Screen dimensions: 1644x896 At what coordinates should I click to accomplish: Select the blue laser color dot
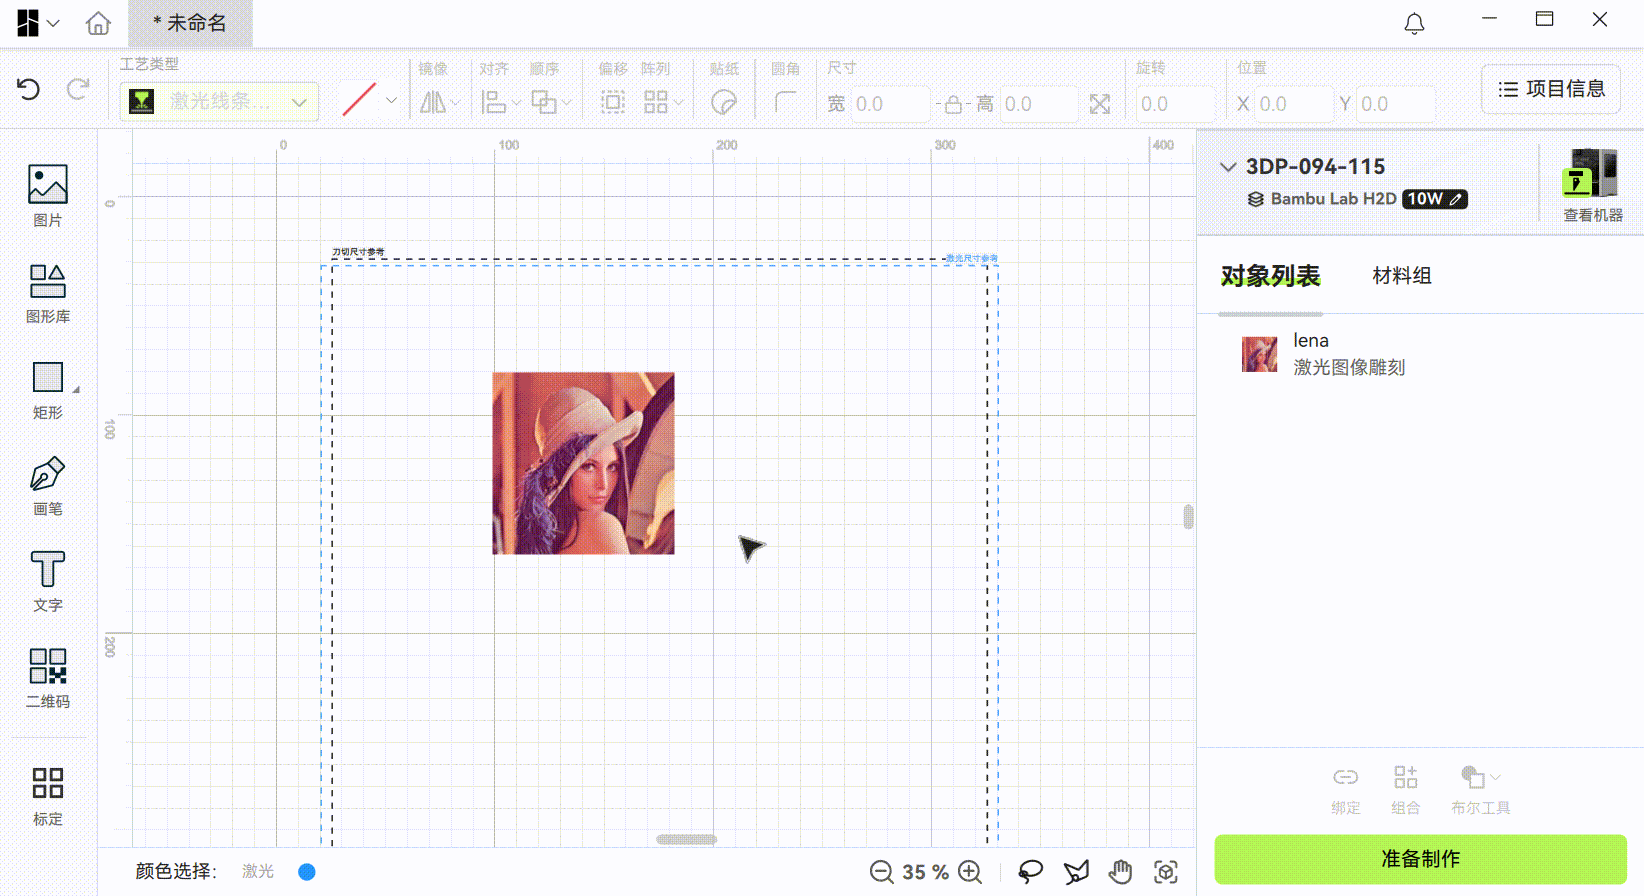point(307,872)
